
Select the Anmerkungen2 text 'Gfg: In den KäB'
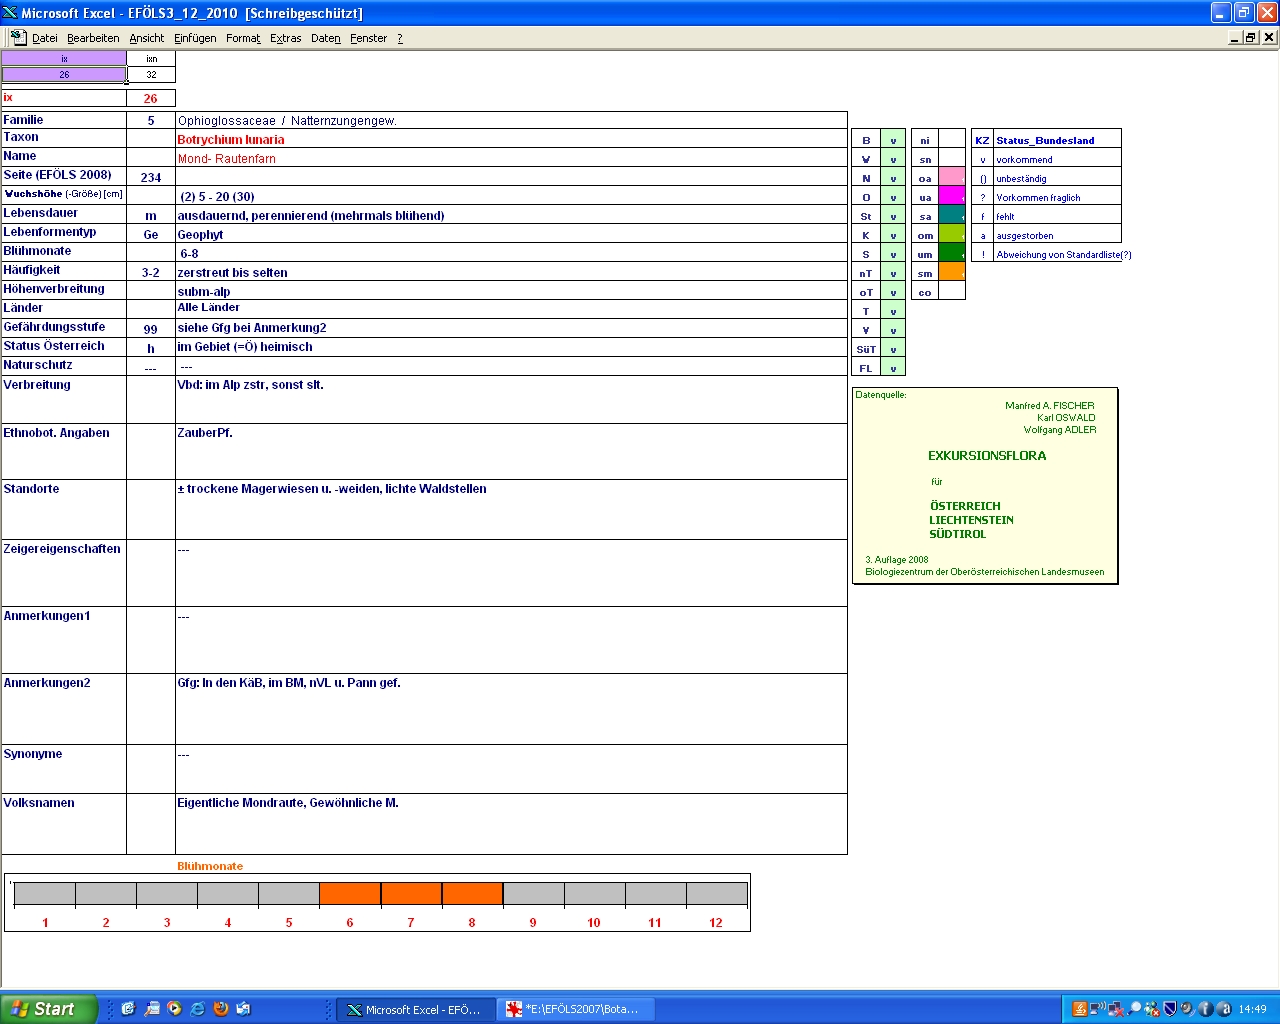[x=511, y=709]
